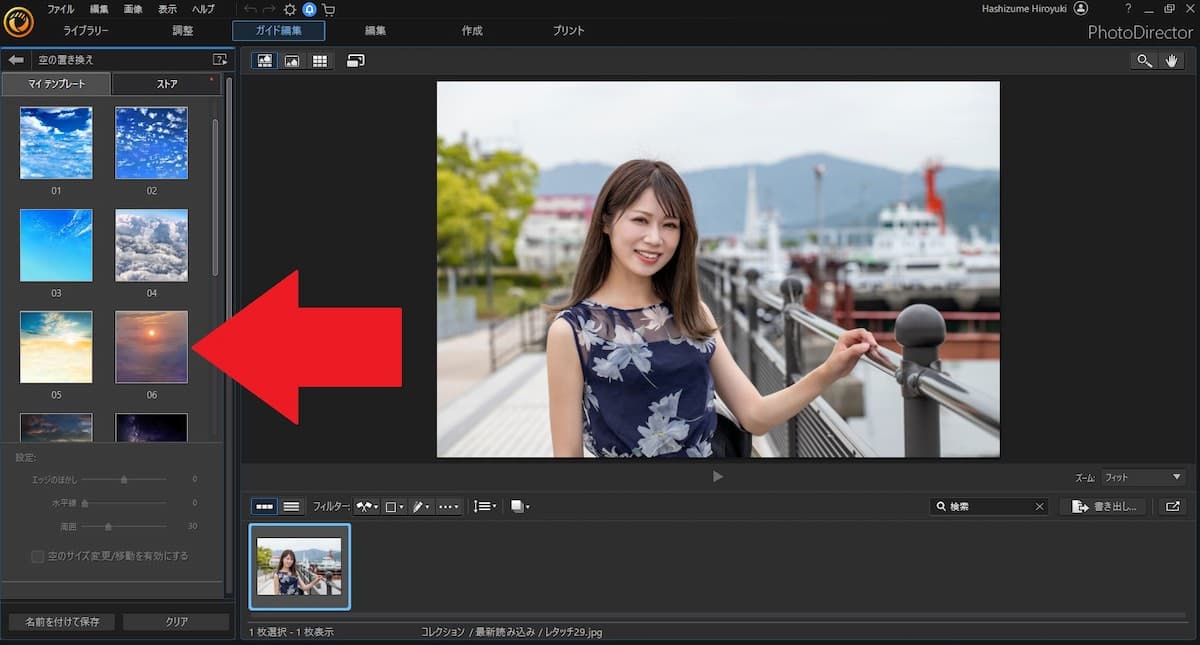This screenshot has width=1200, height=645.
Task: Open the store shopping cart icon
Action: click(328, 9)
